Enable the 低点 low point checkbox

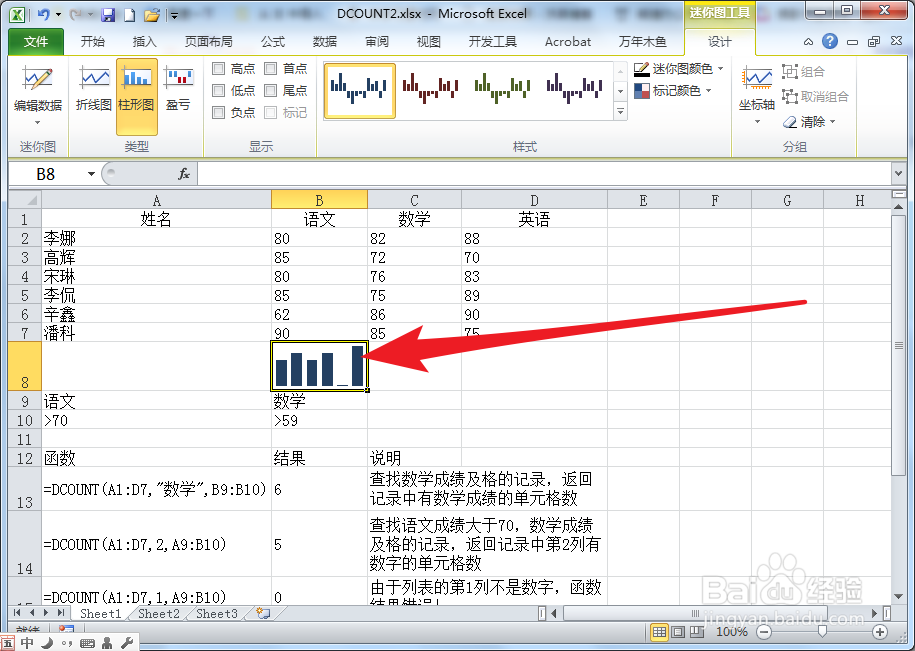click(218, 90)
